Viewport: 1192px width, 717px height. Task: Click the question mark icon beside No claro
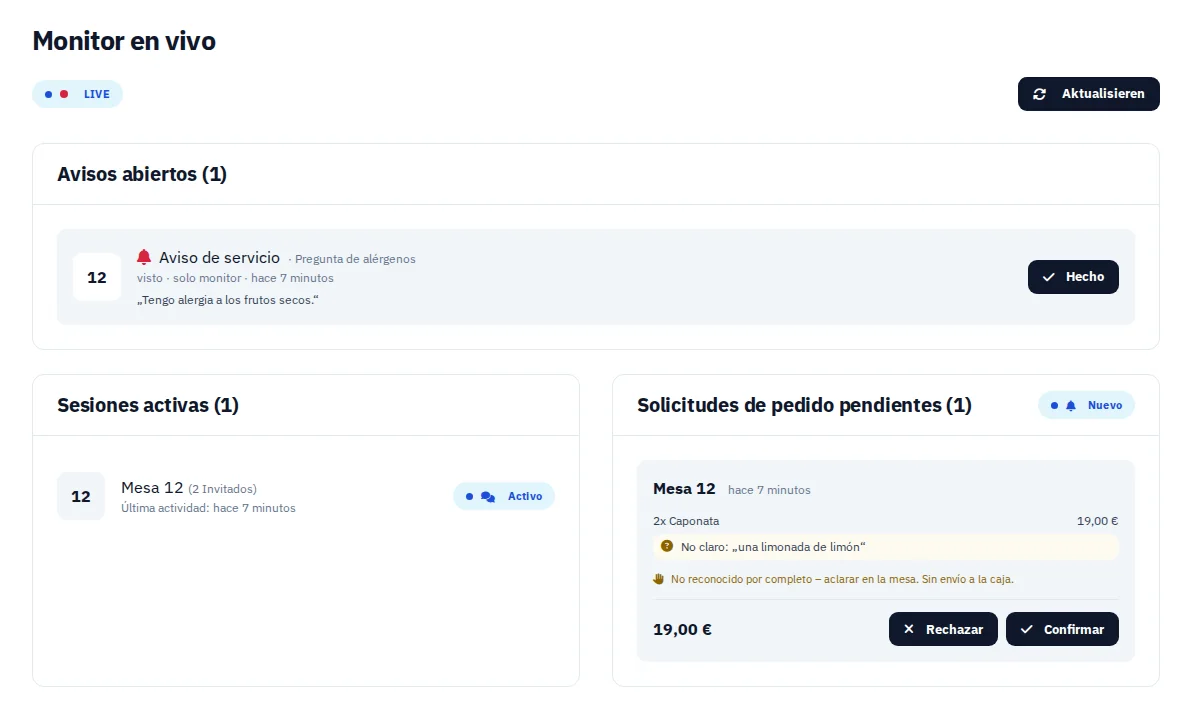(x=667, y=546)
